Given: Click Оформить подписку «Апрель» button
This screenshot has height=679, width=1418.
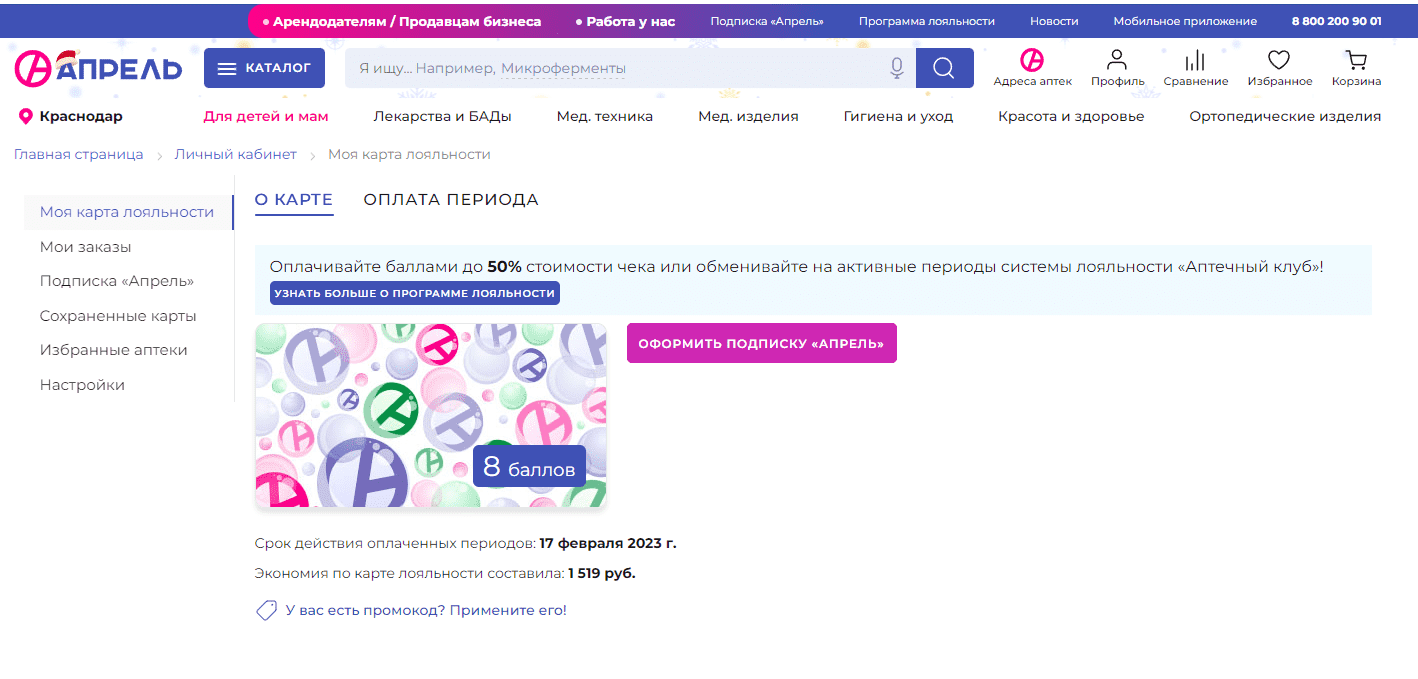Looking at the screenshot, I should [762, 343].
